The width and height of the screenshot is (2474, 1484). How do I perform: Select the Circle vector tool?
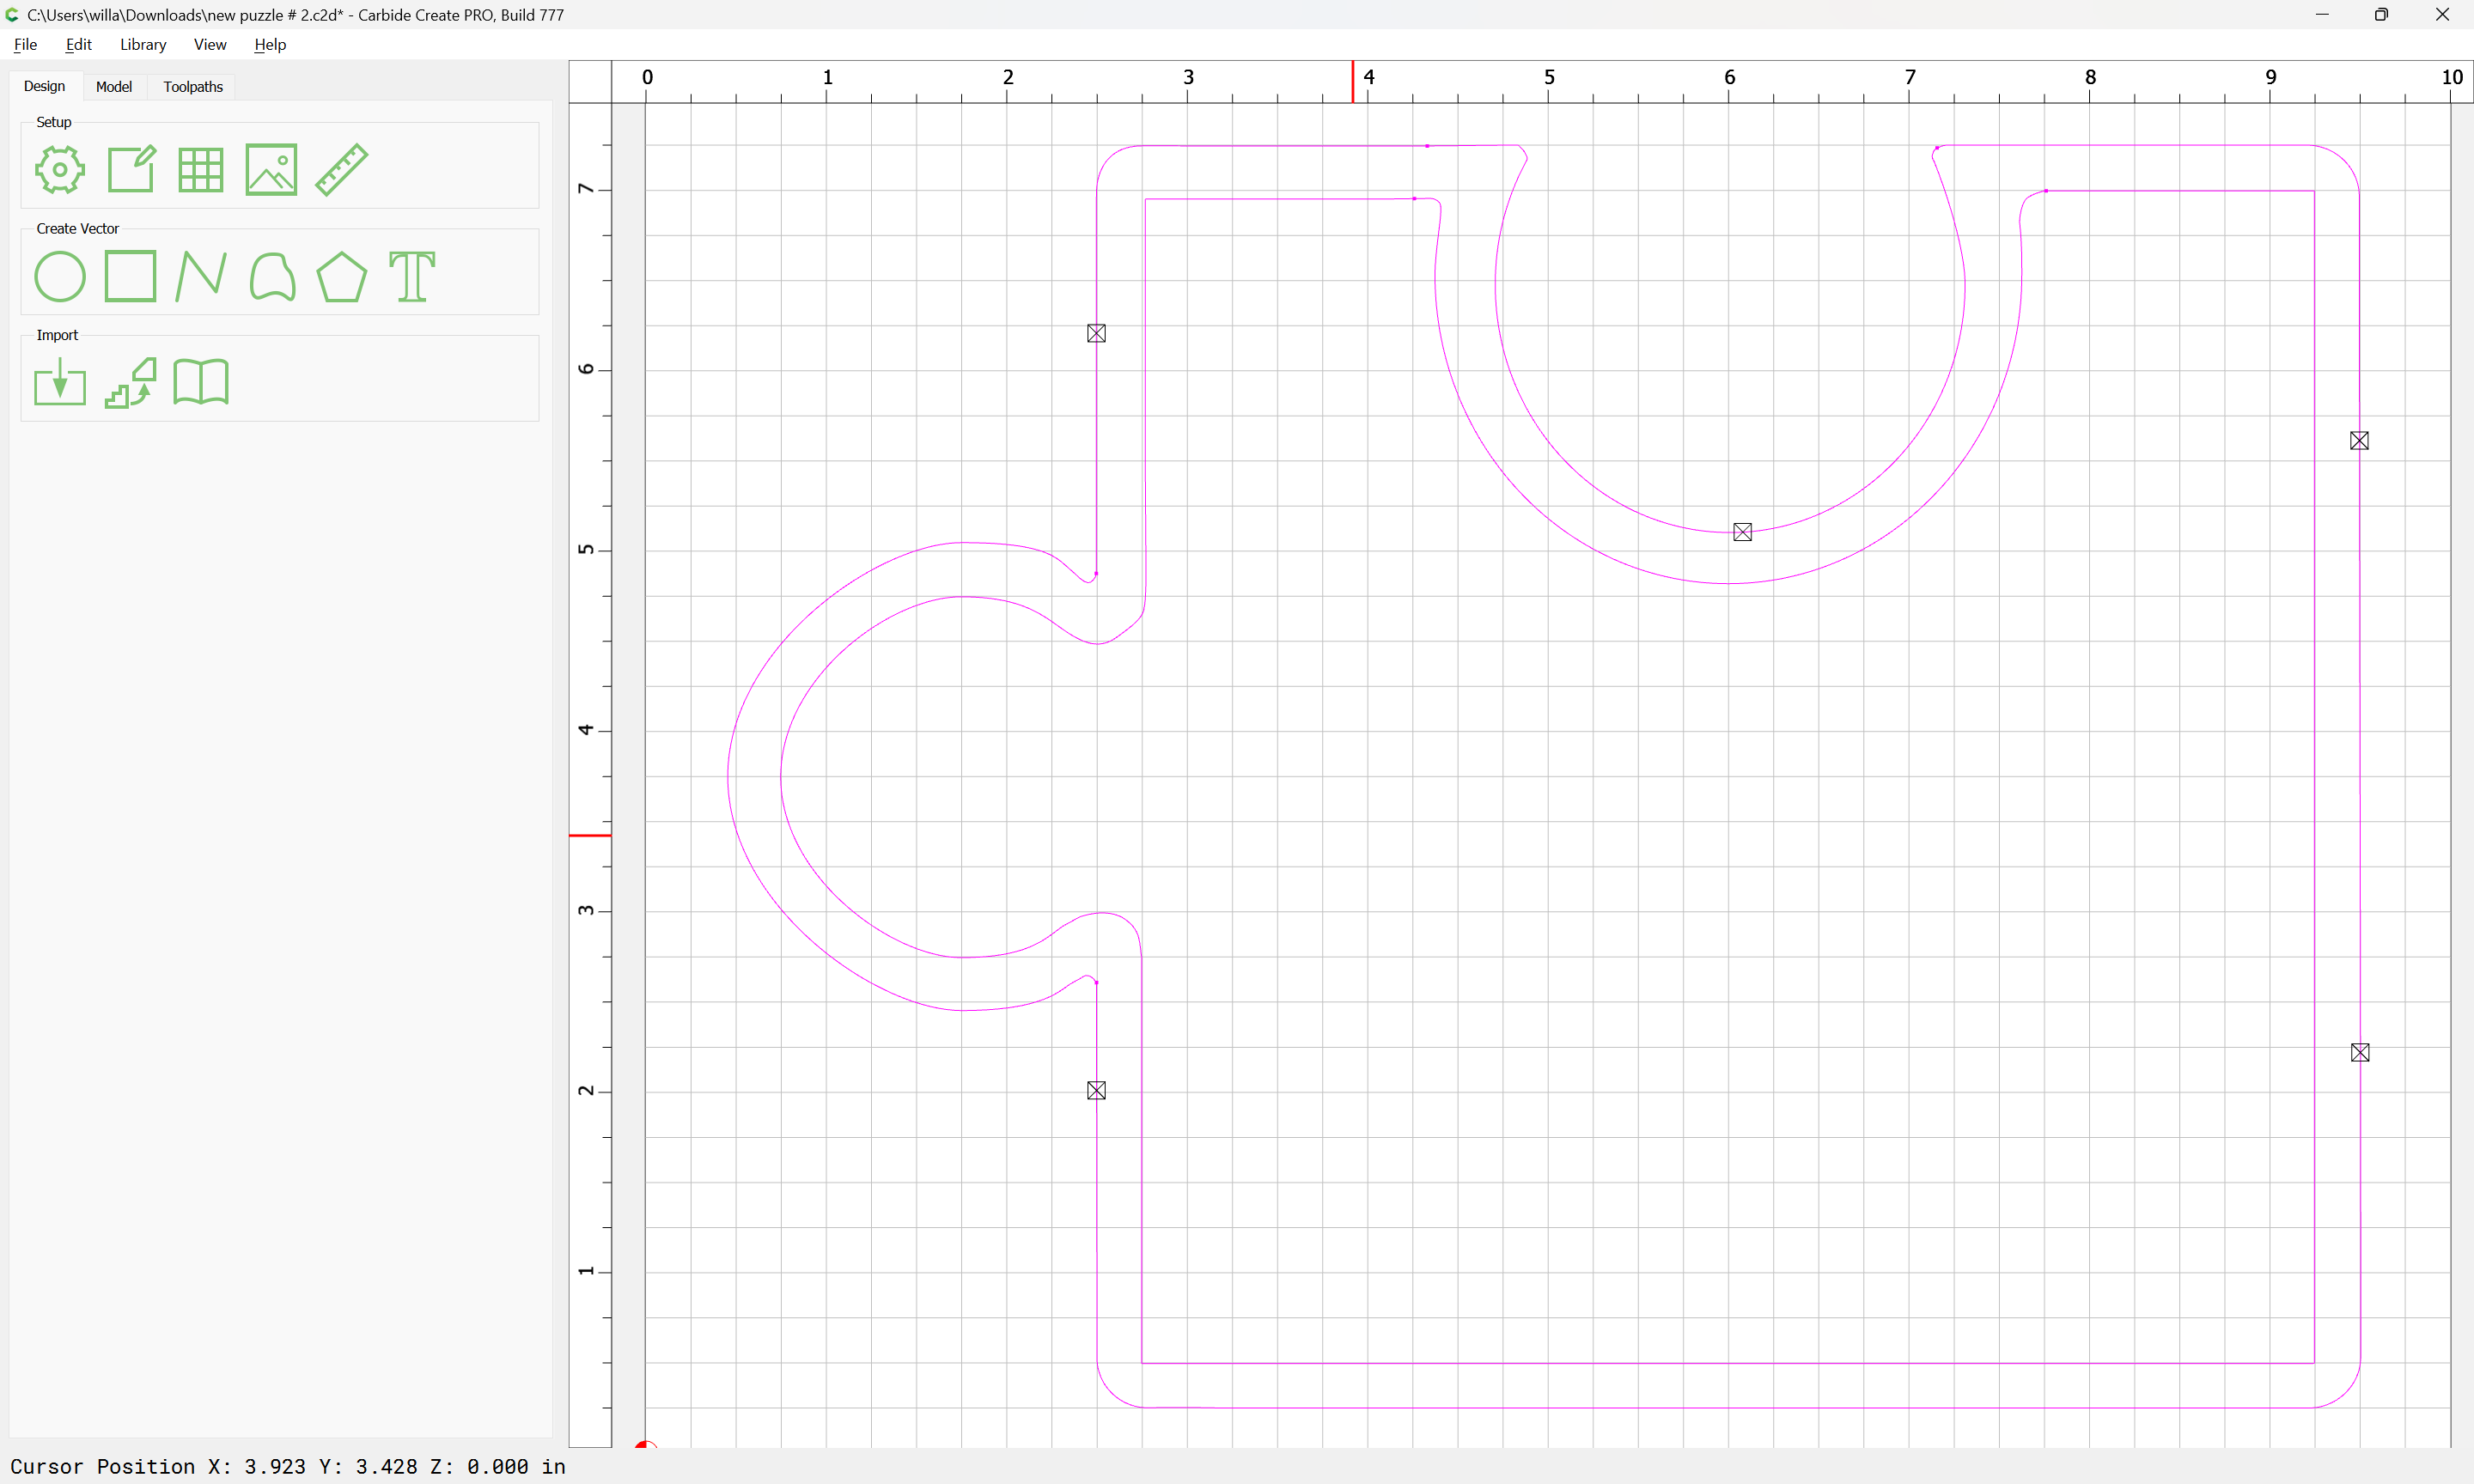pos(60,276)
